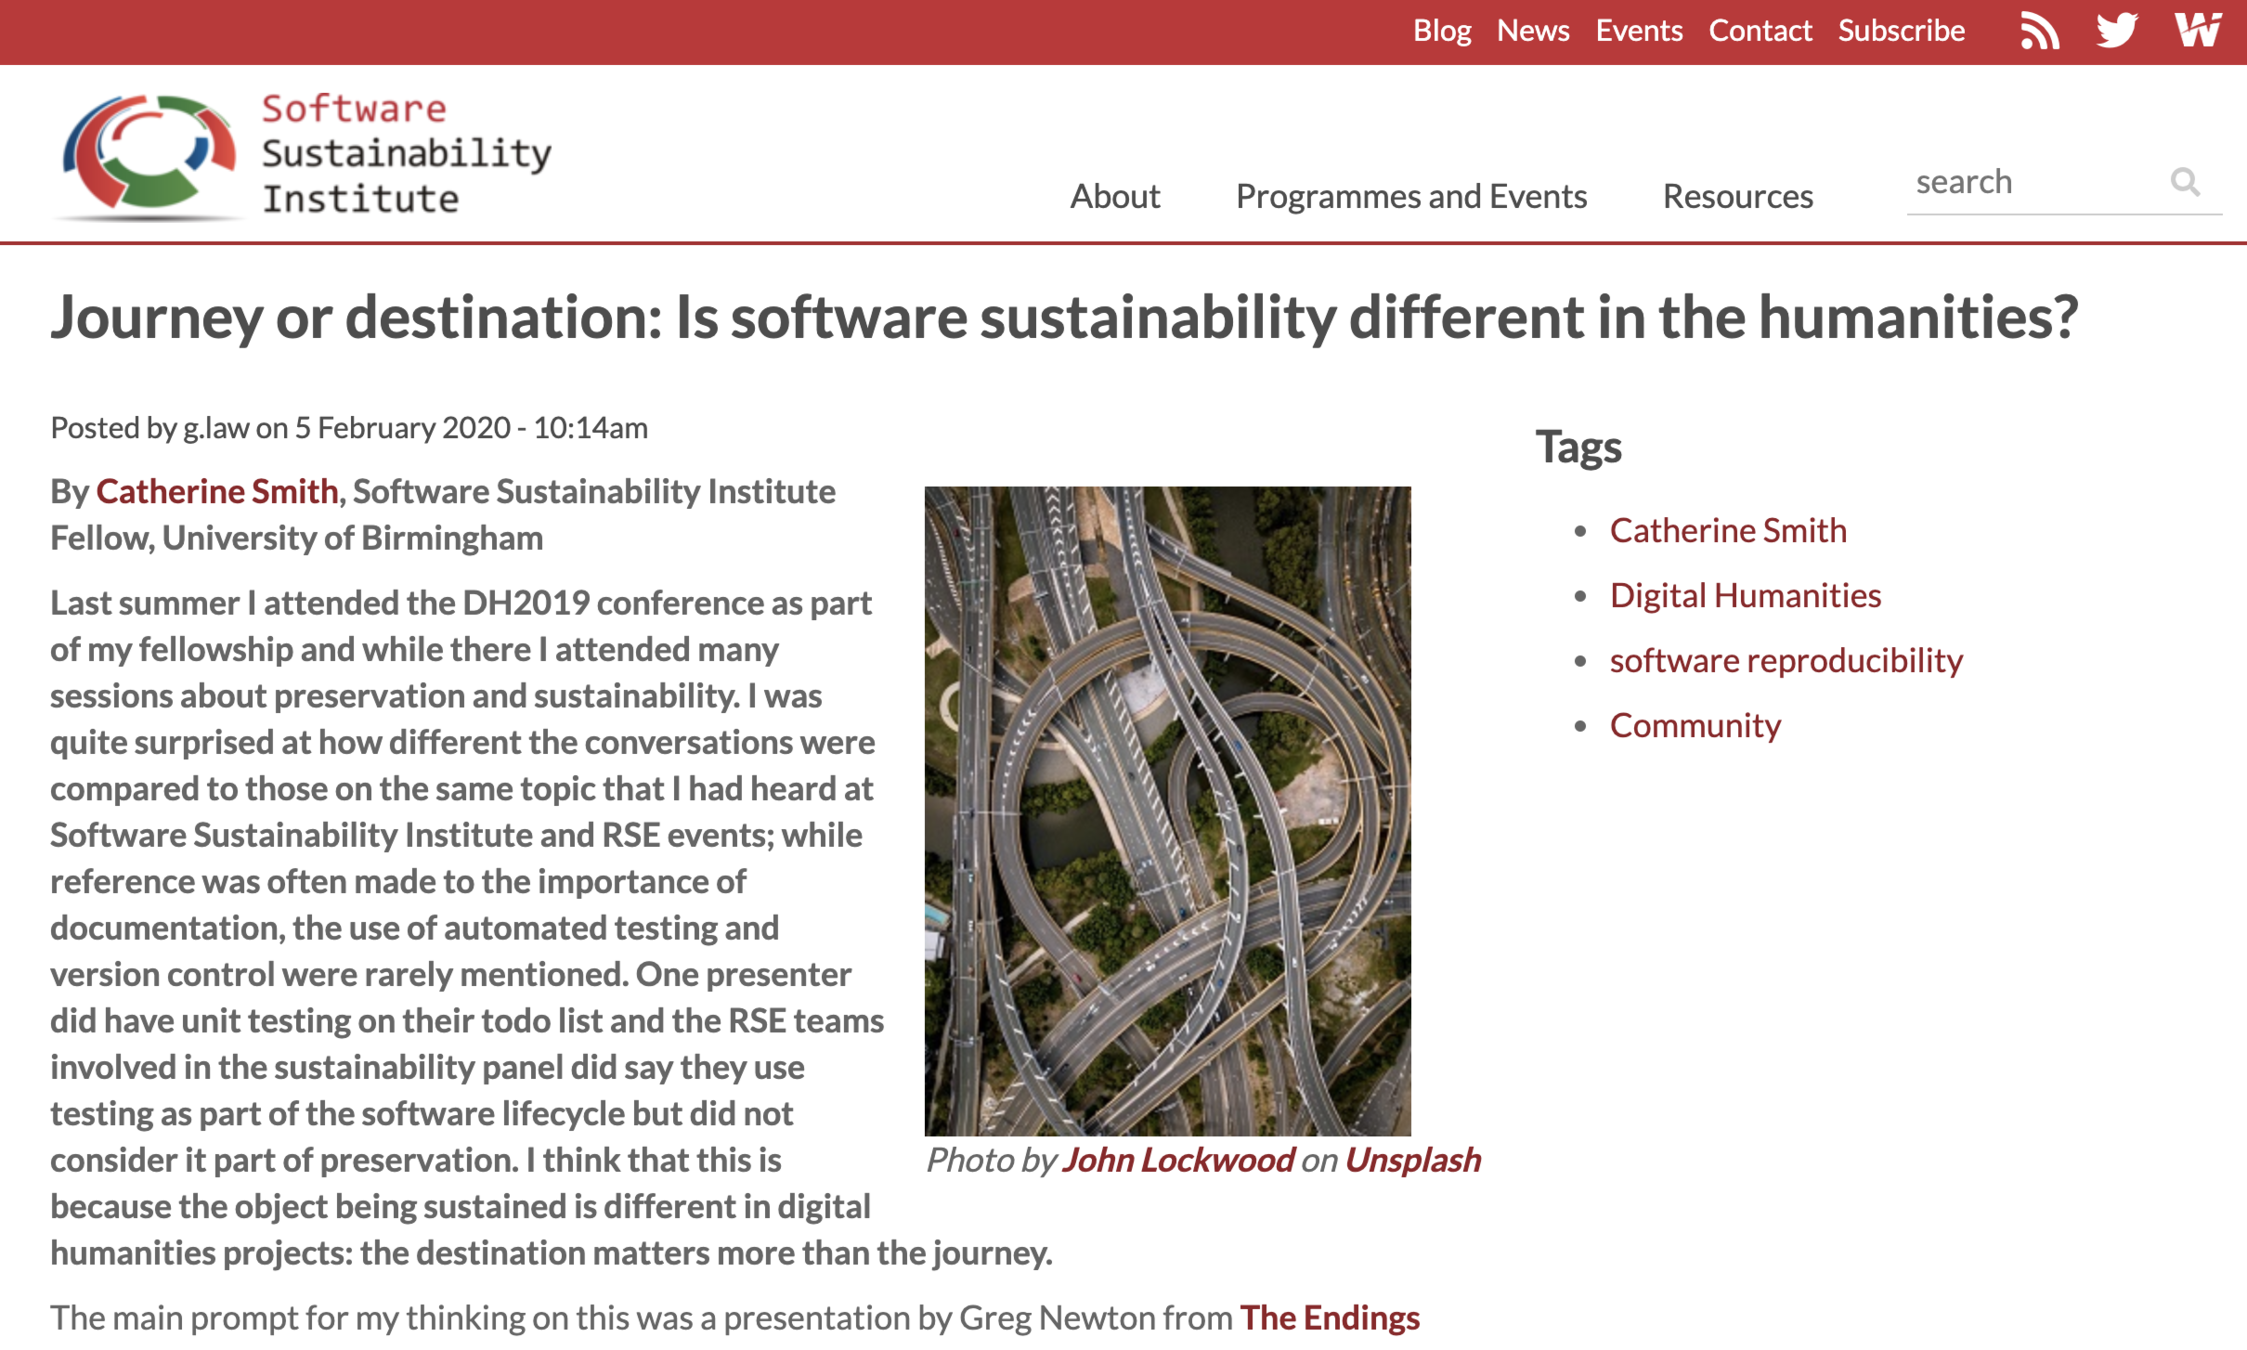
Task: Open the software reproducibility tag
Action: click(1785, 660)
